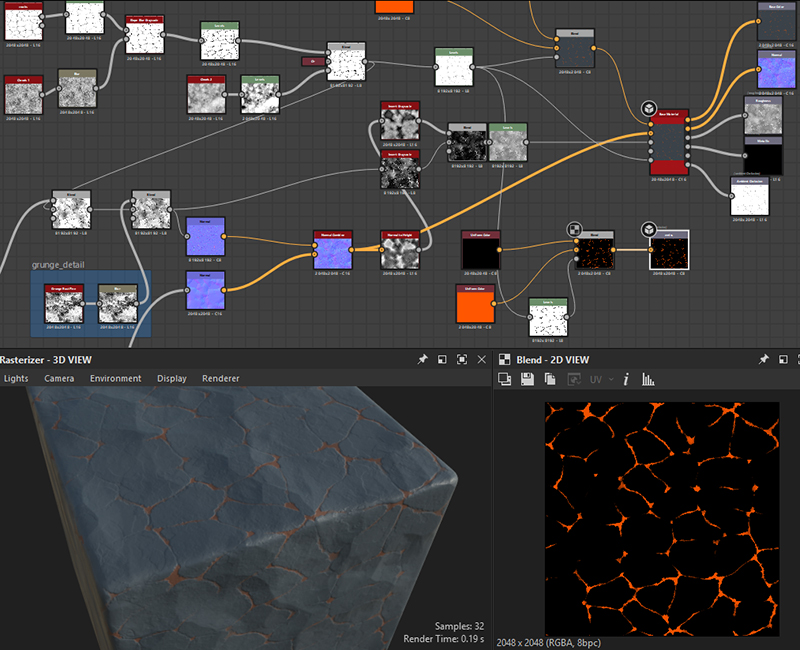The image size is (800, 650).
Task: Click the info icon in 2D view toolbar
Action: pos(626,379)
